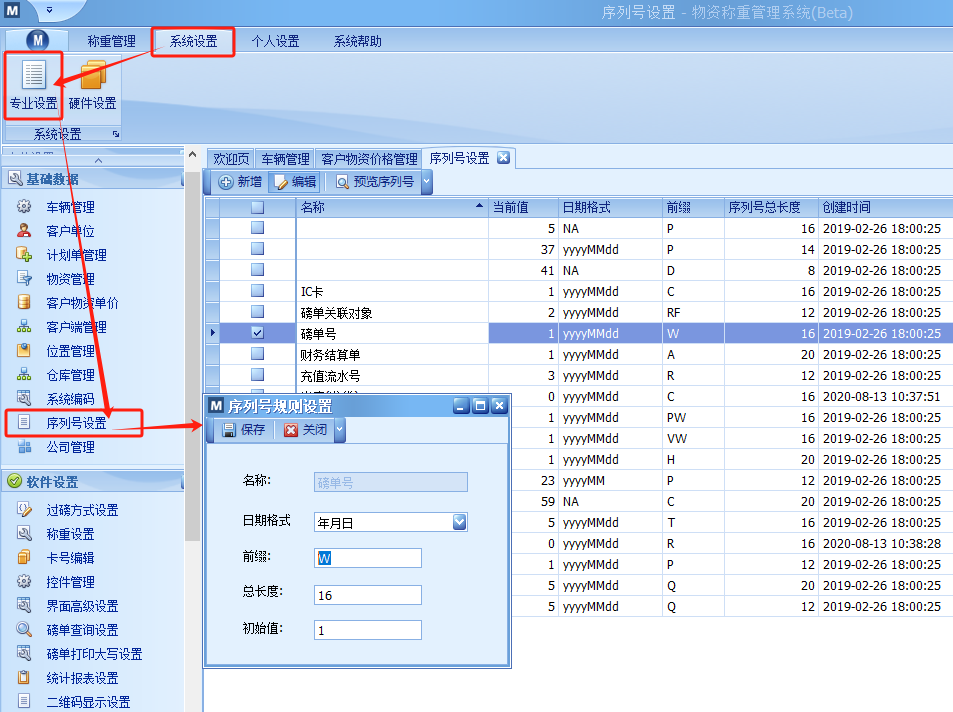Toggle the select-all checkbox in the table header
The image size is (953, 712).
258,207
